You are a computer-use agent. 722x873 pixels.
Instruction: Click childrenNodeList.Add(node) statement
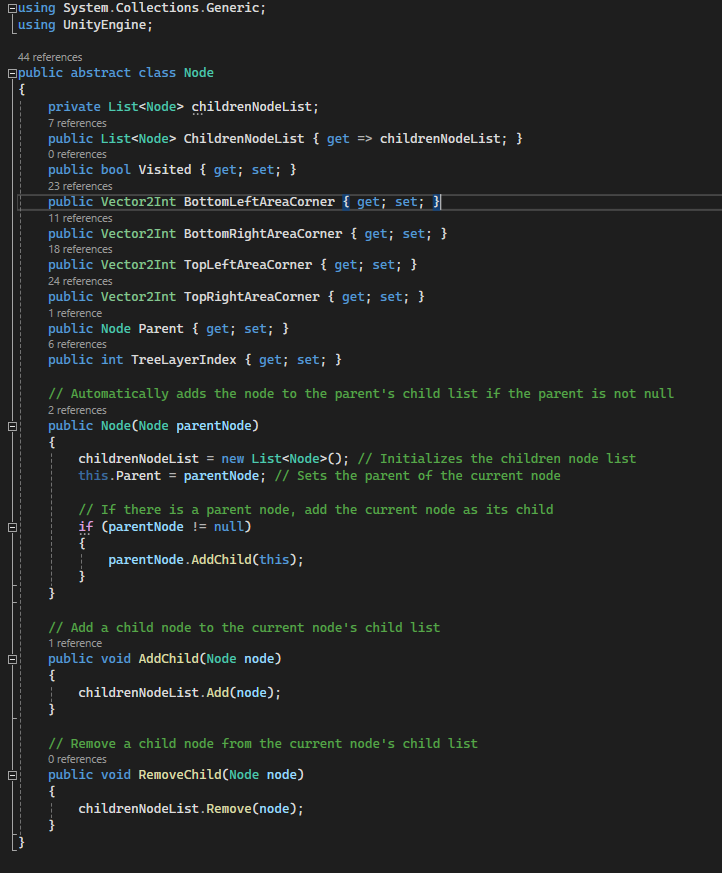point(180,693)
